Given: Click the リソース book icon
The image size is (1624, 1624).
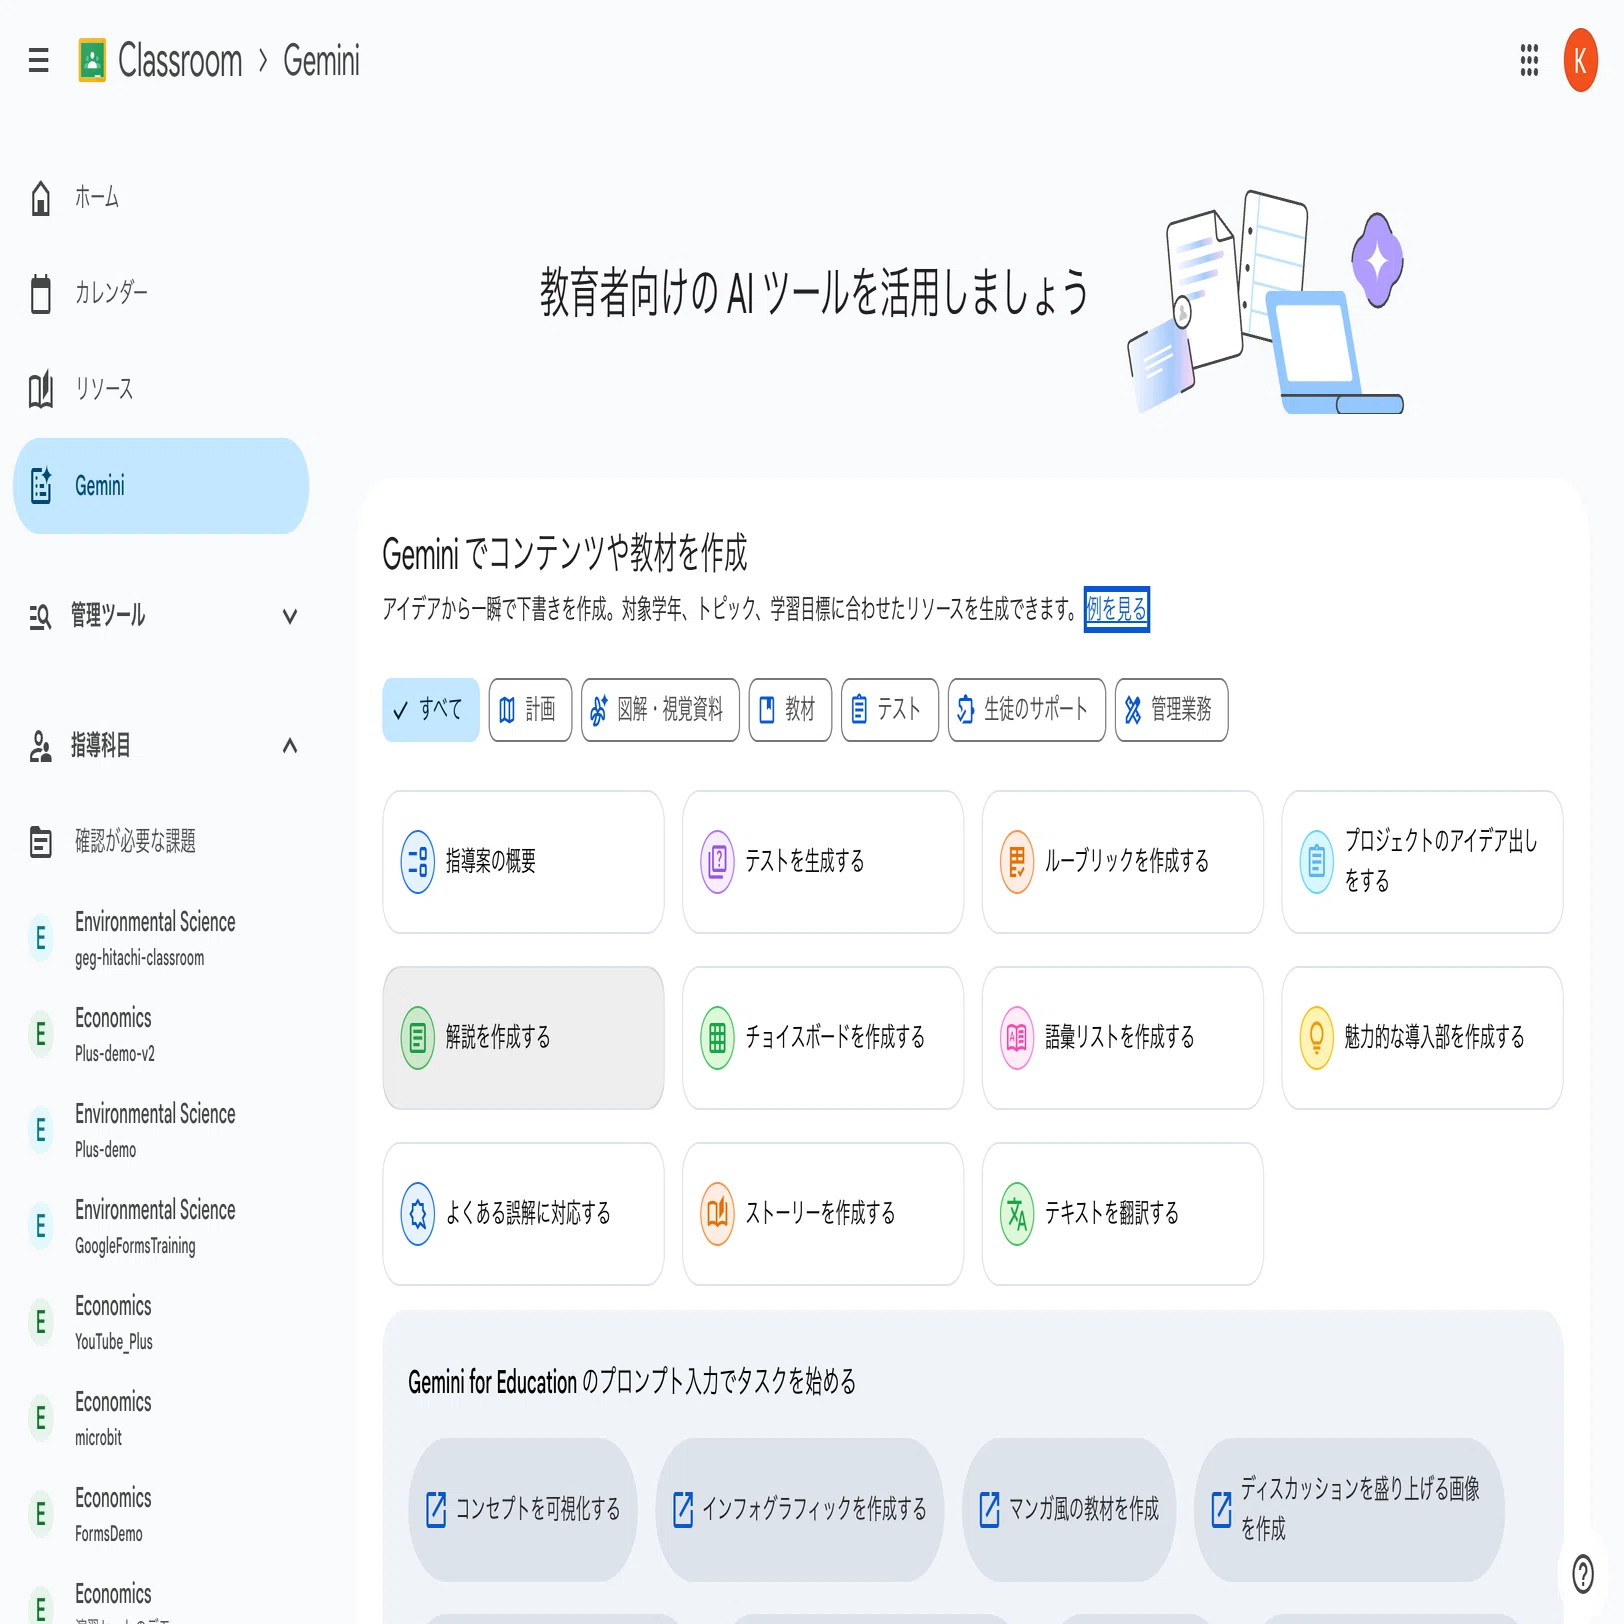Looking at the screenshot, I should [40, 390].
